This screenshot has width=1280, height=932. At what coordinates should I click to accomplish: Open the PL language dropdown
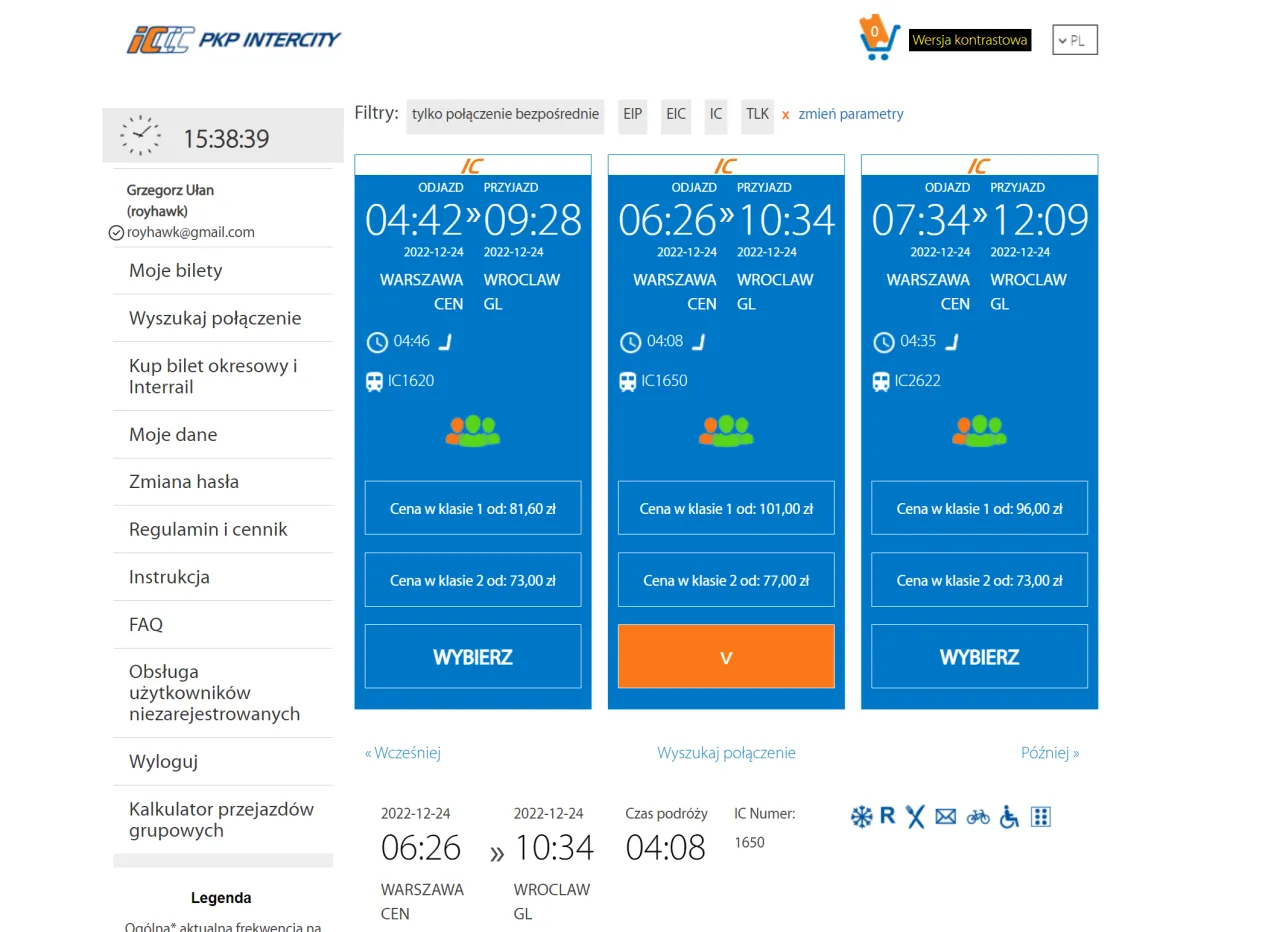coord(1074,40)
